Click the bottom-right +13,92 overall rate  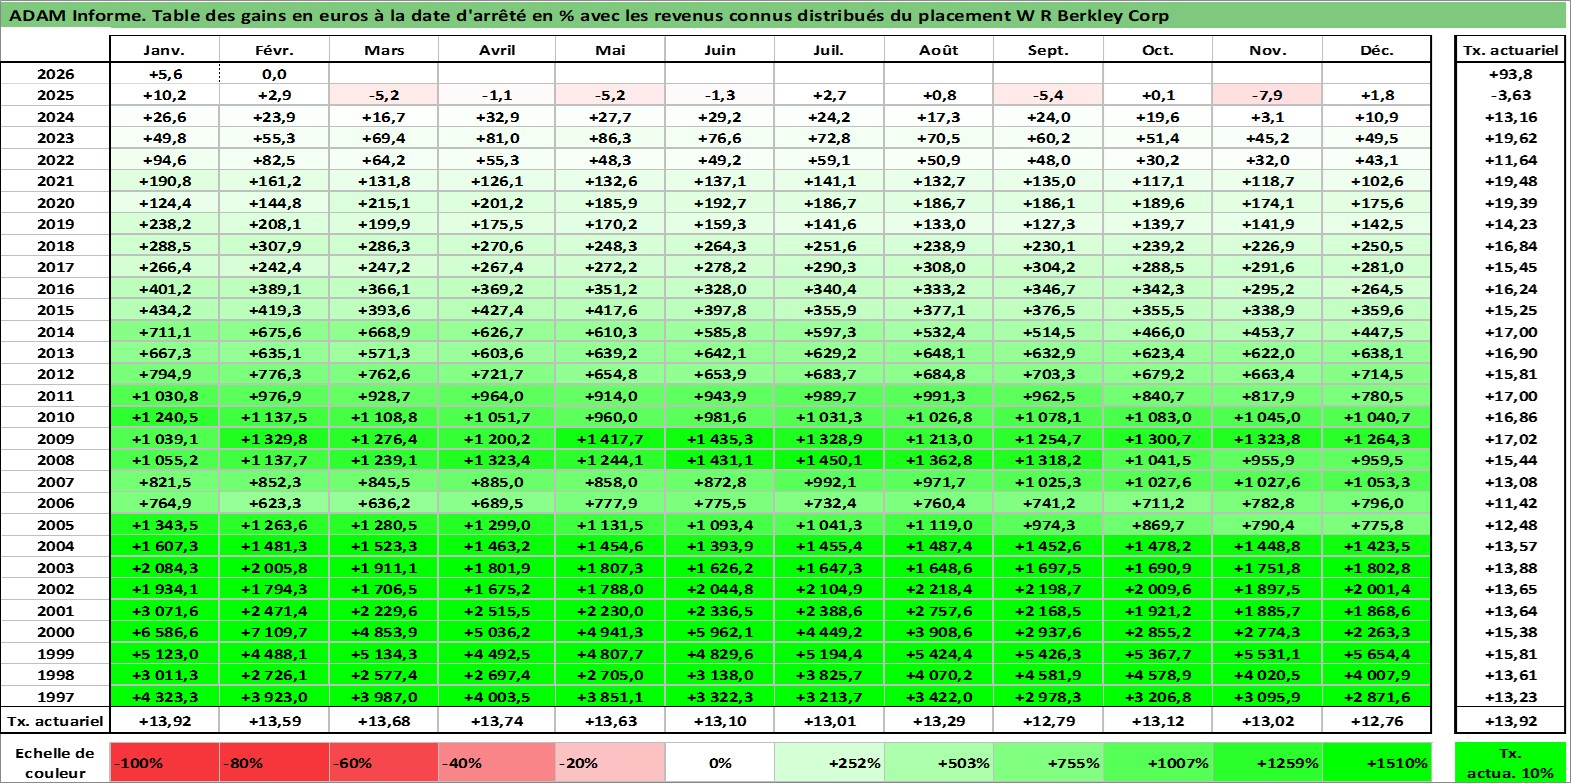(x=1510, y=721)
